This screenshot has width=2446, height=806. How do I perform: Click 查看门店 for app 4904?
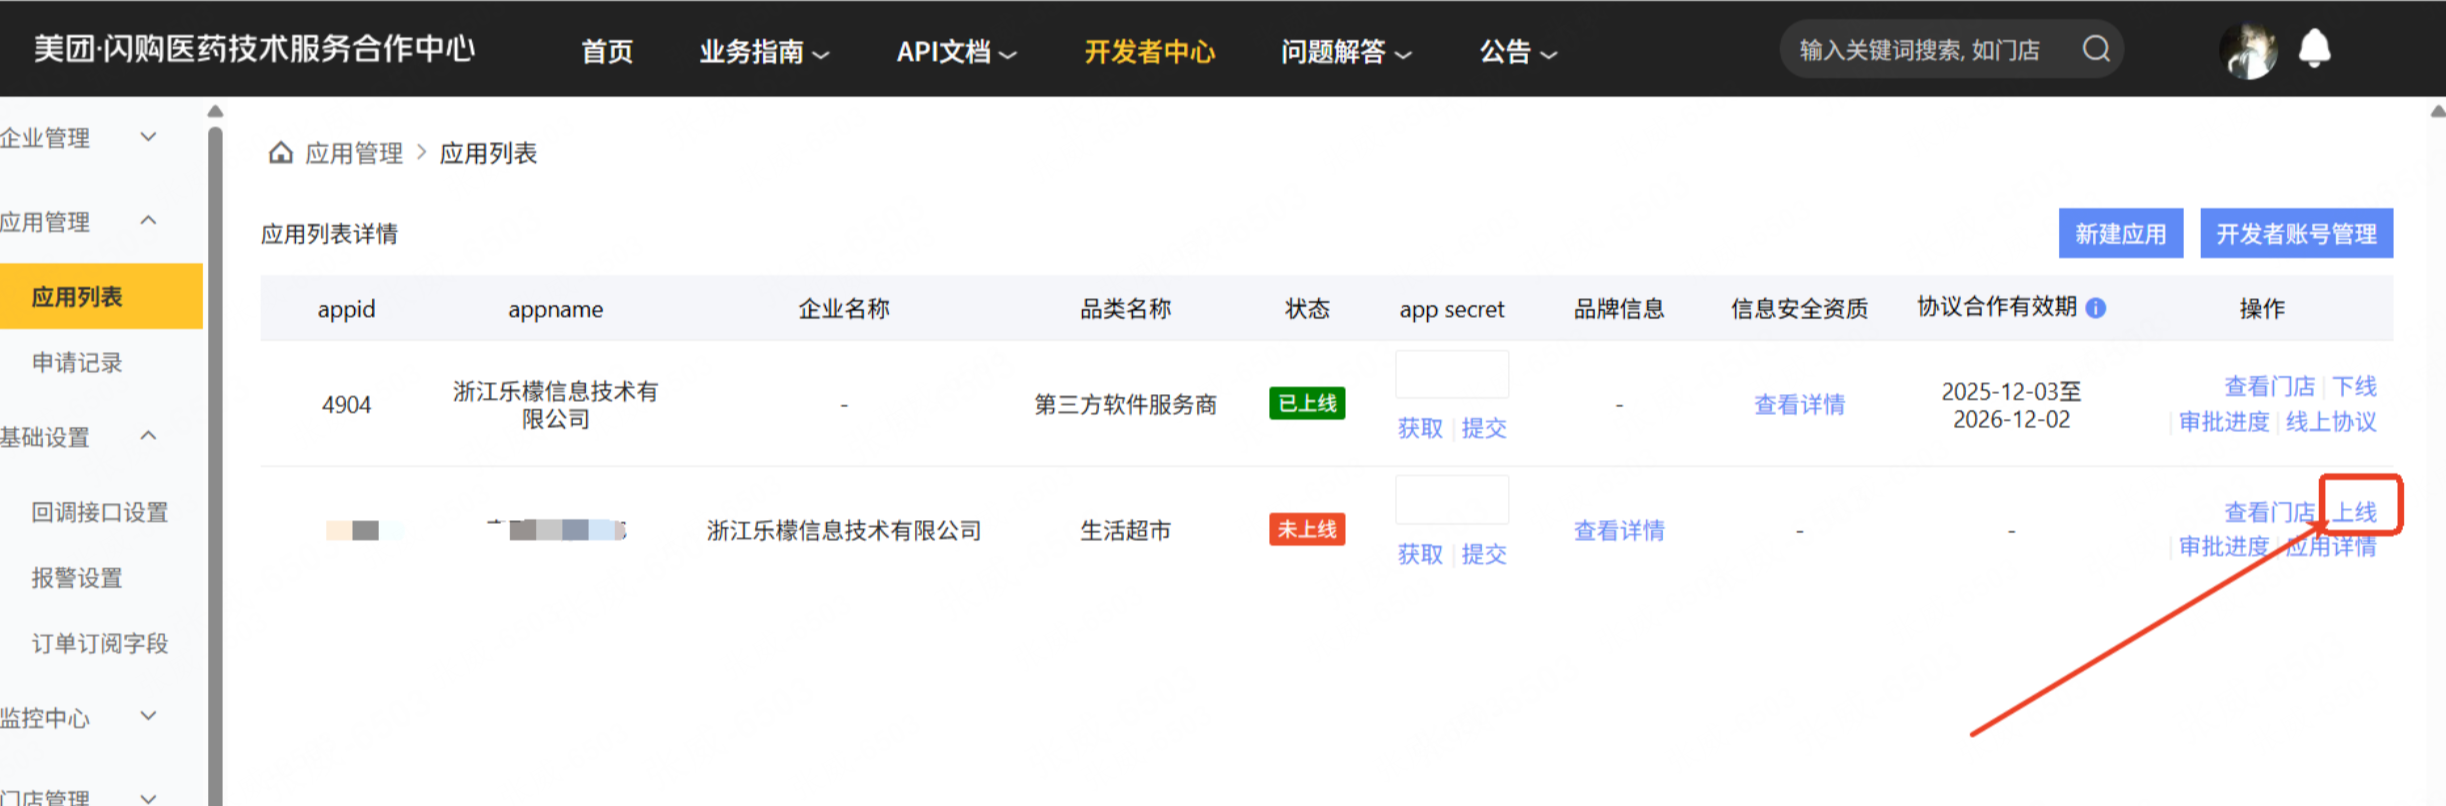click(x=2269, y=386)
